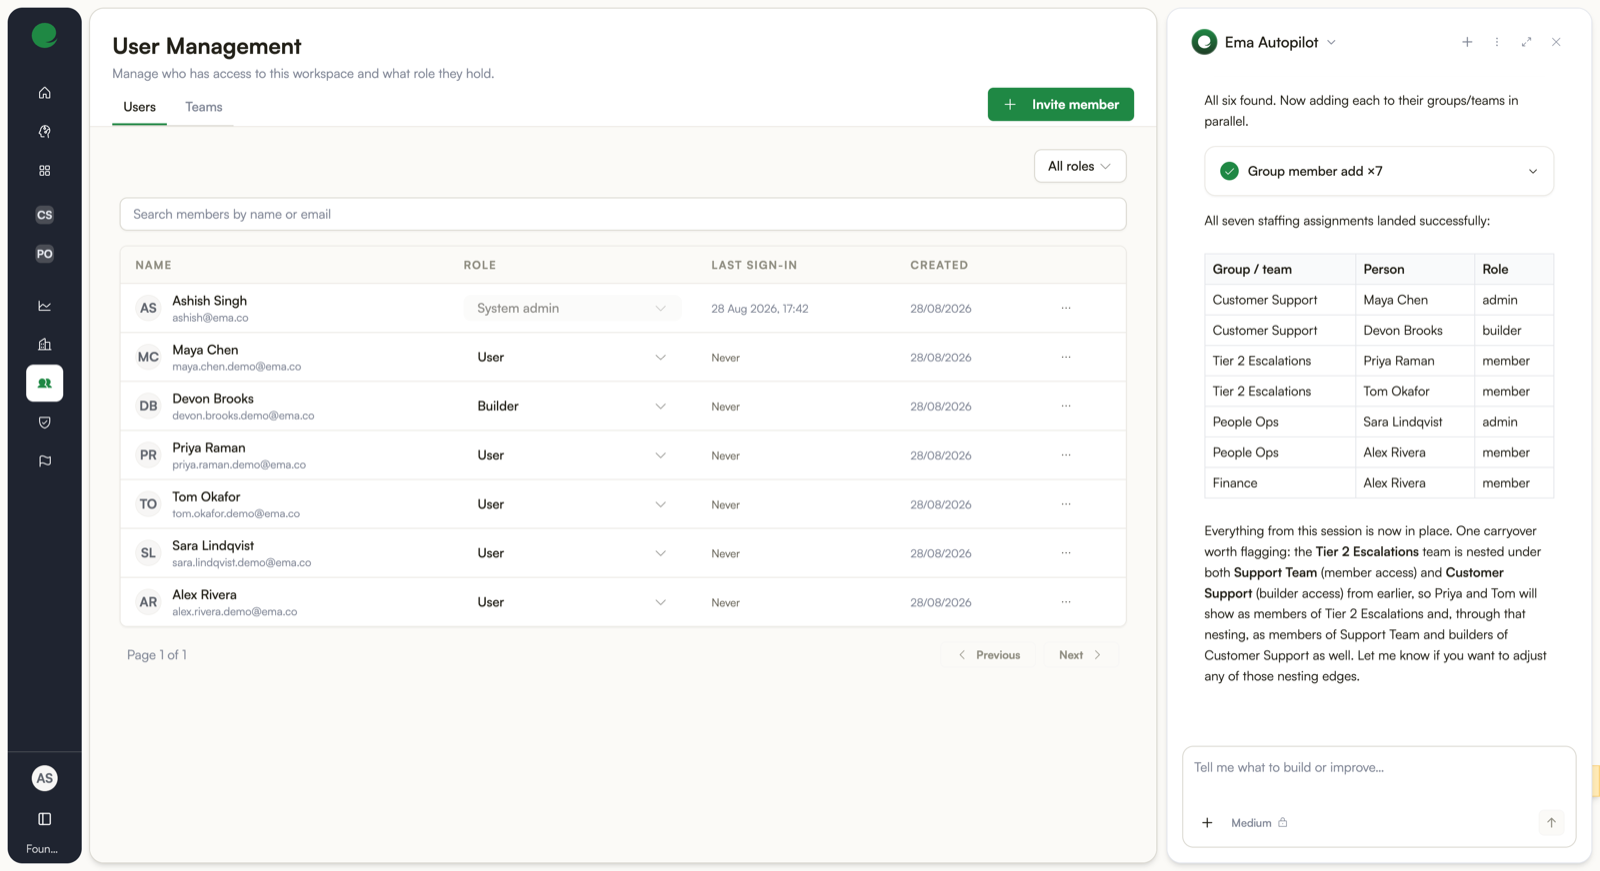1600x871 pixels.
Task: Click the MC avatar for Maya Chen
Action: pyautogui.click(x=148, y=357)
